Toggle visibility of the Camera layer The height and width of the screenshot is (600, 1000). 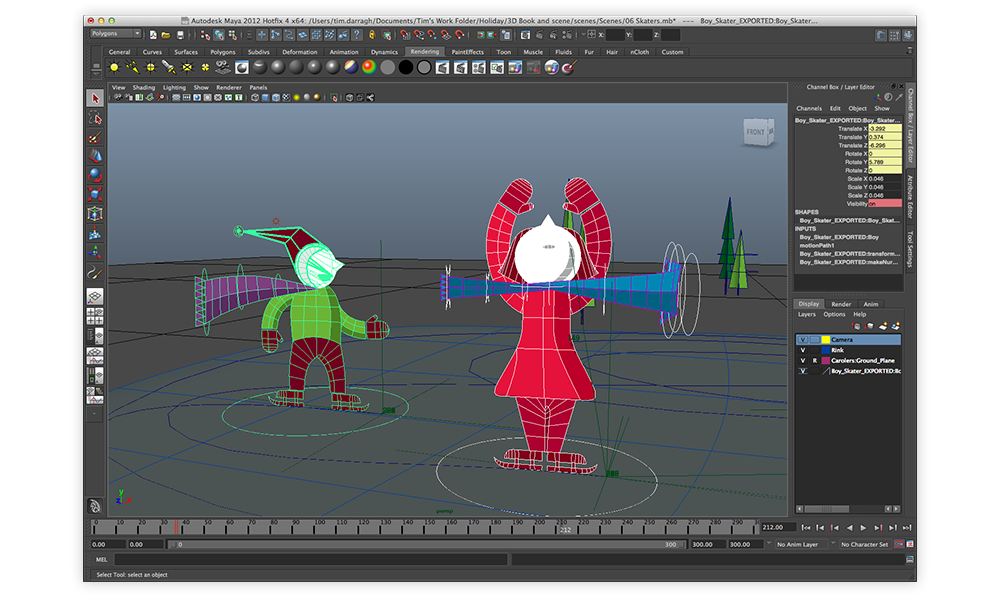click(x=802, y=340)
